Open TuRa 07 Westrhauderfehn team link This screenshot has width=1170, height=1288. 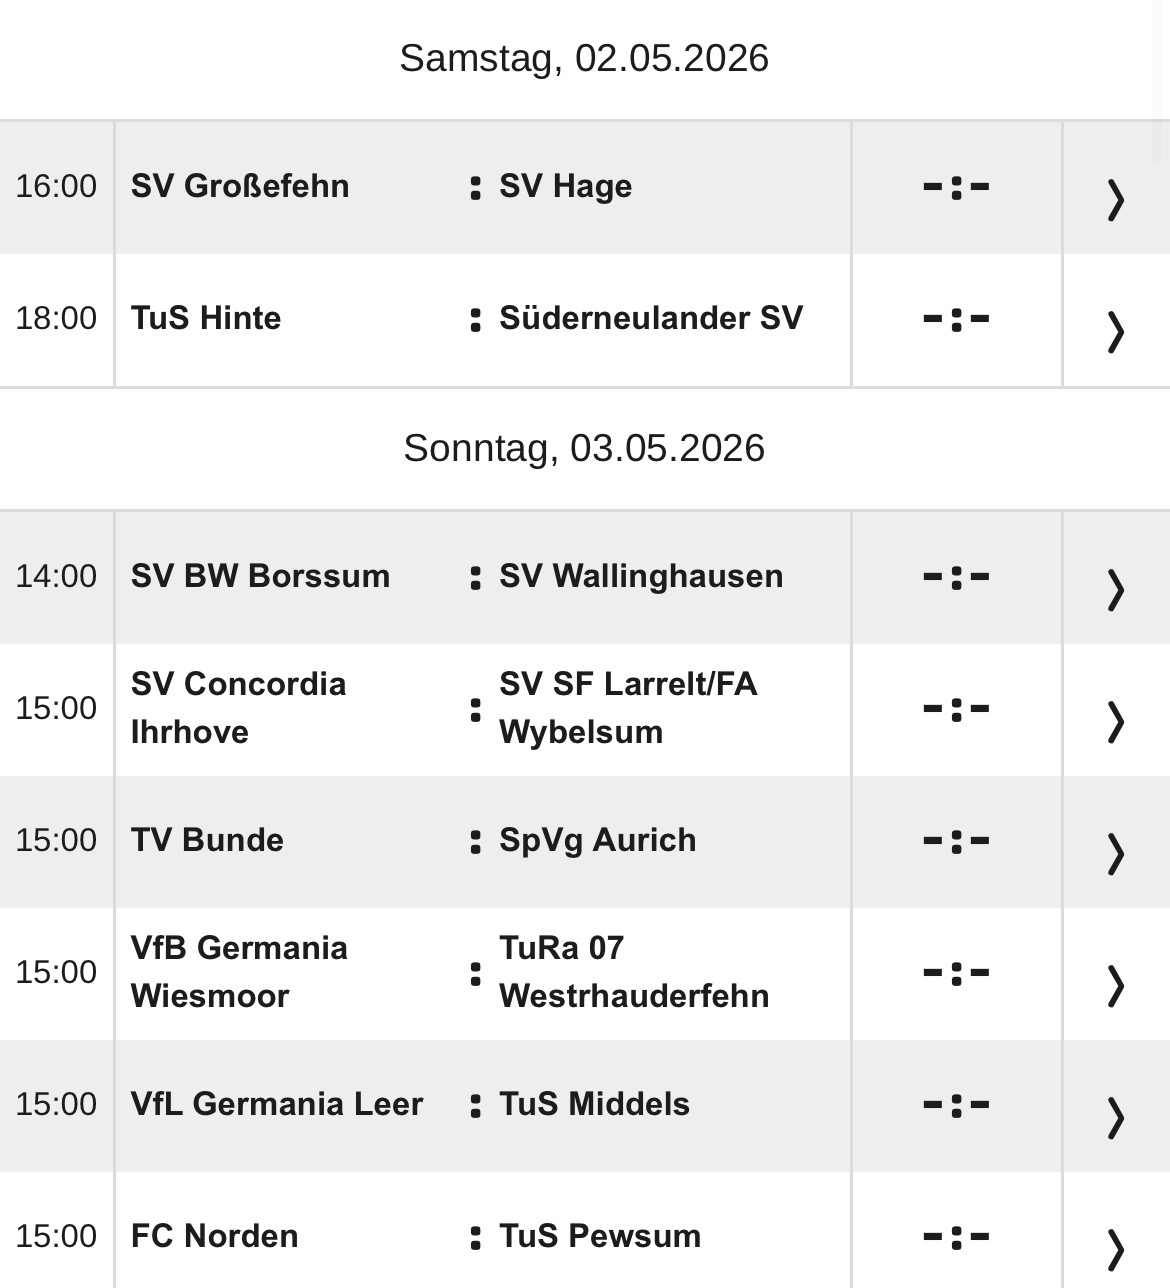coord(634,972)
